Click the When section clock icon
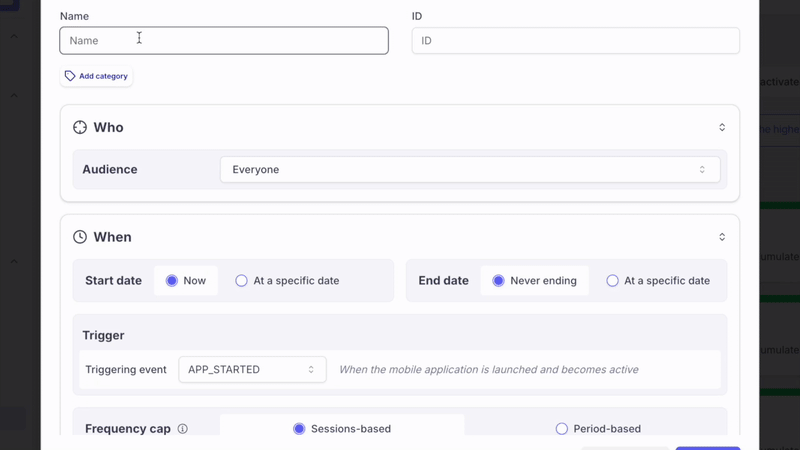The height and width of the screenshot is (450, 800). (80, 237)
